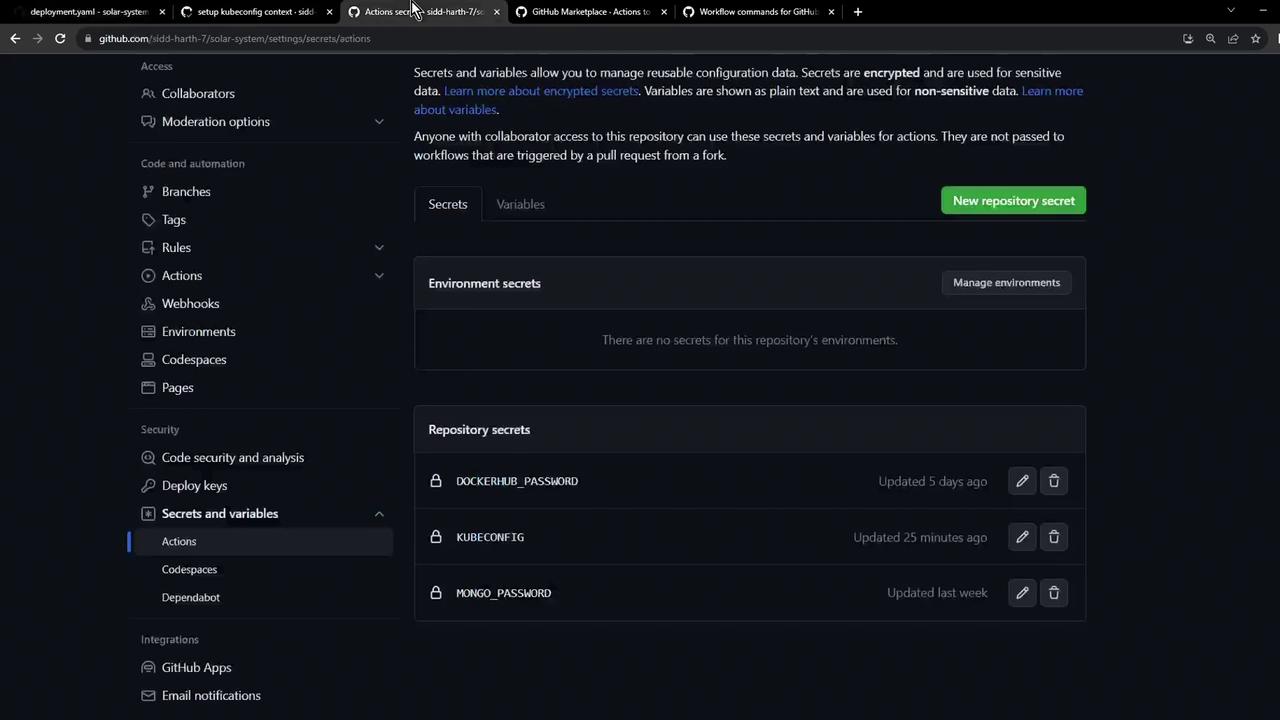
Task: Edit the MONGO_PASSWORD secret with pencil icon
Action: (x=1022, y=593)
